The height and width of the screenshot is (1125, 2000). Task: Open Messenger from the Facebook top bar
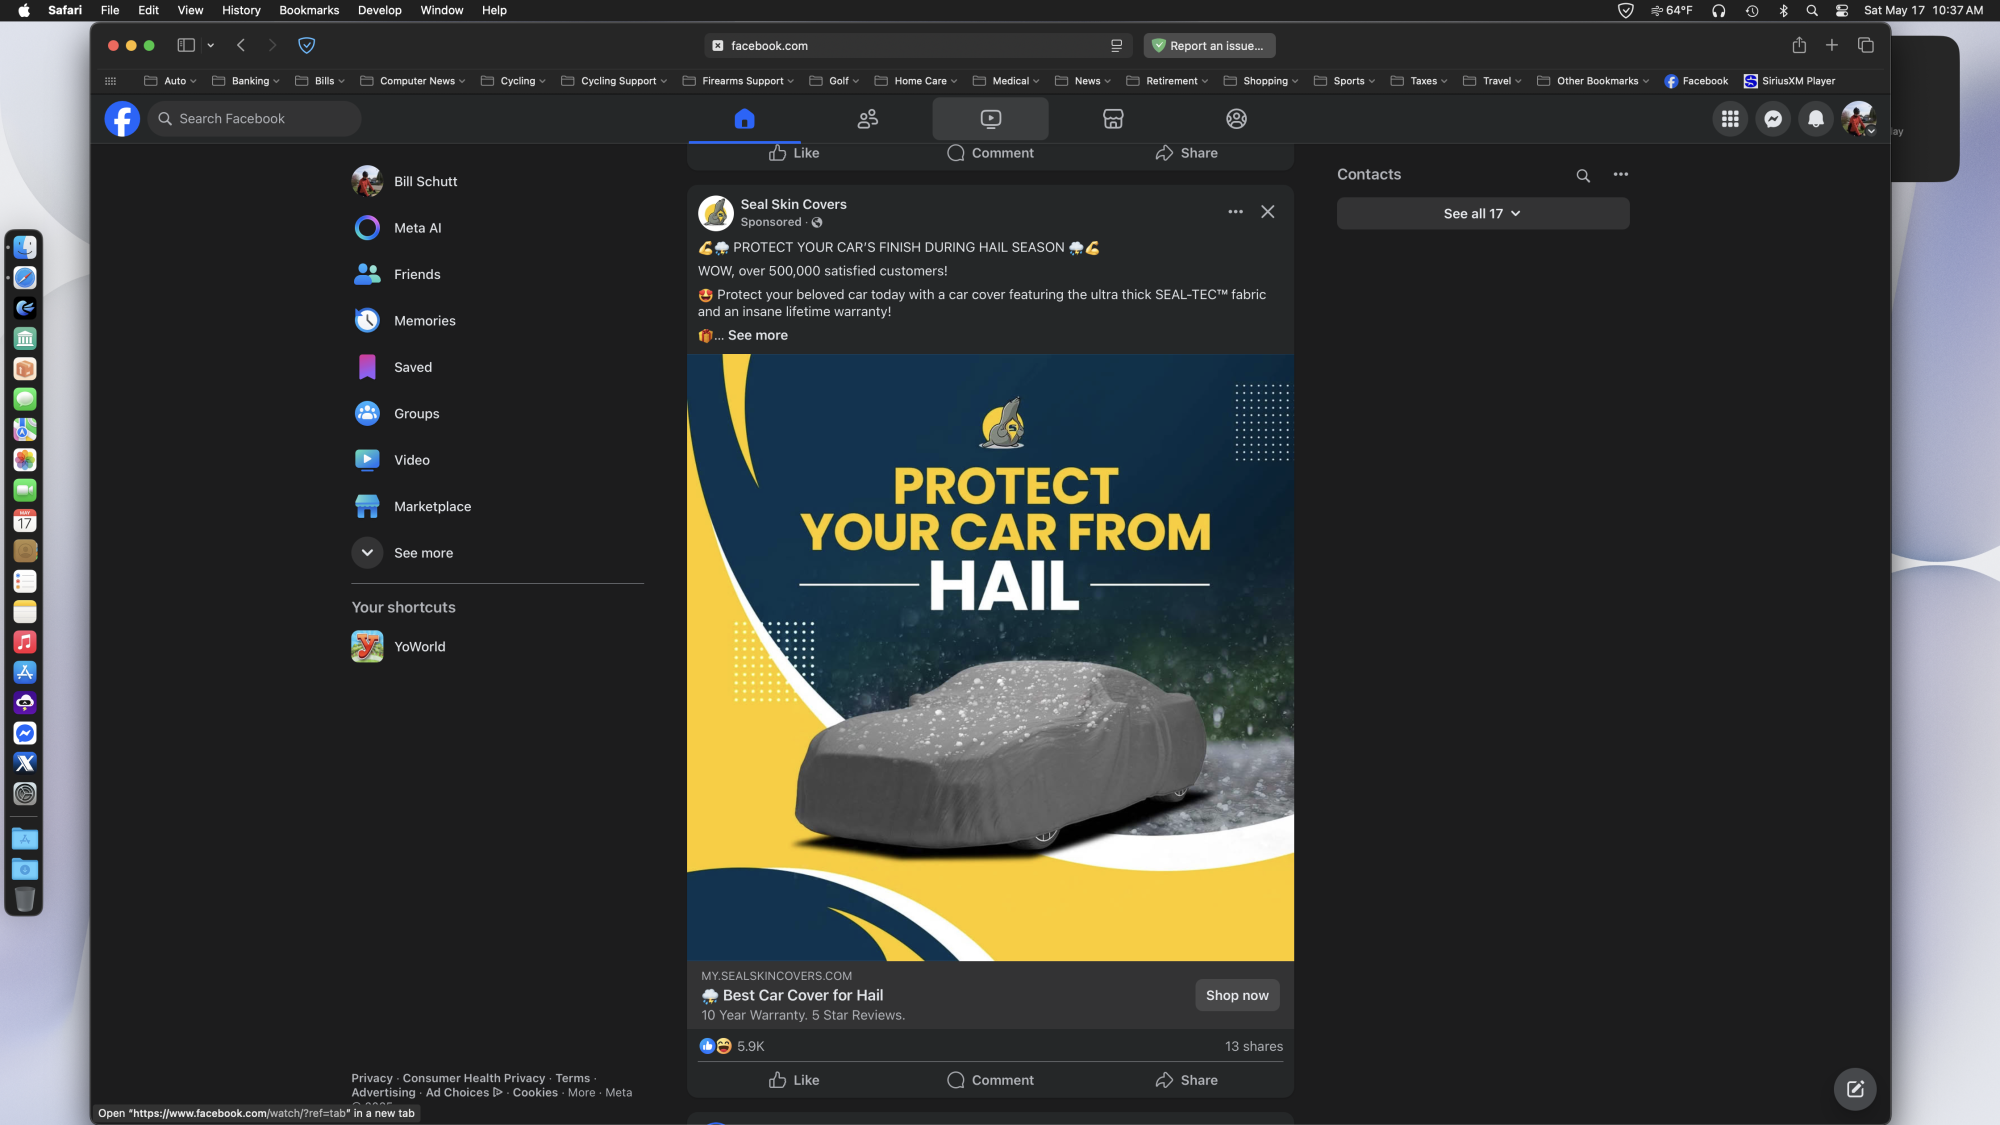(1772, 118)
